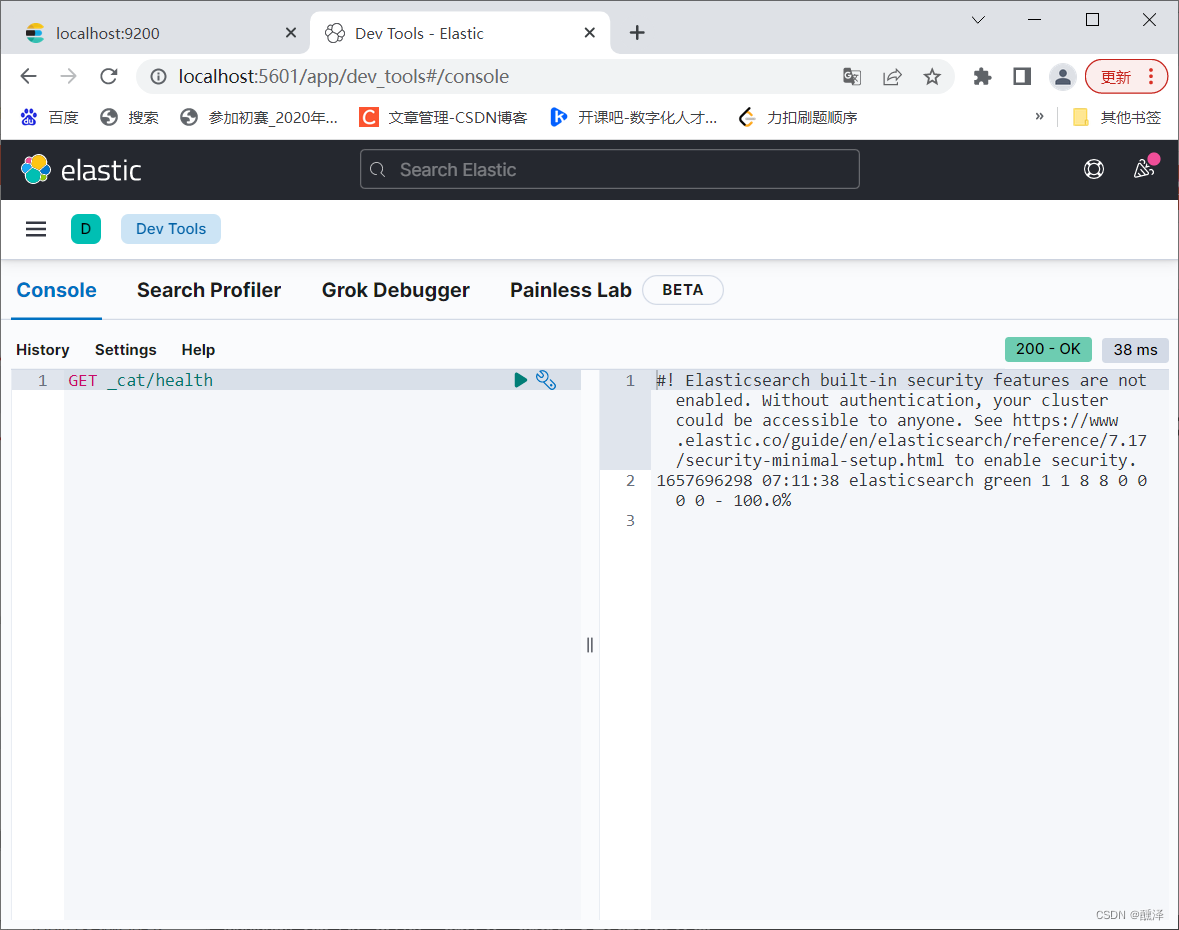Bookmark this page with the star
The width and height of the screenshot is (1179, 930).
click(932, 76)
